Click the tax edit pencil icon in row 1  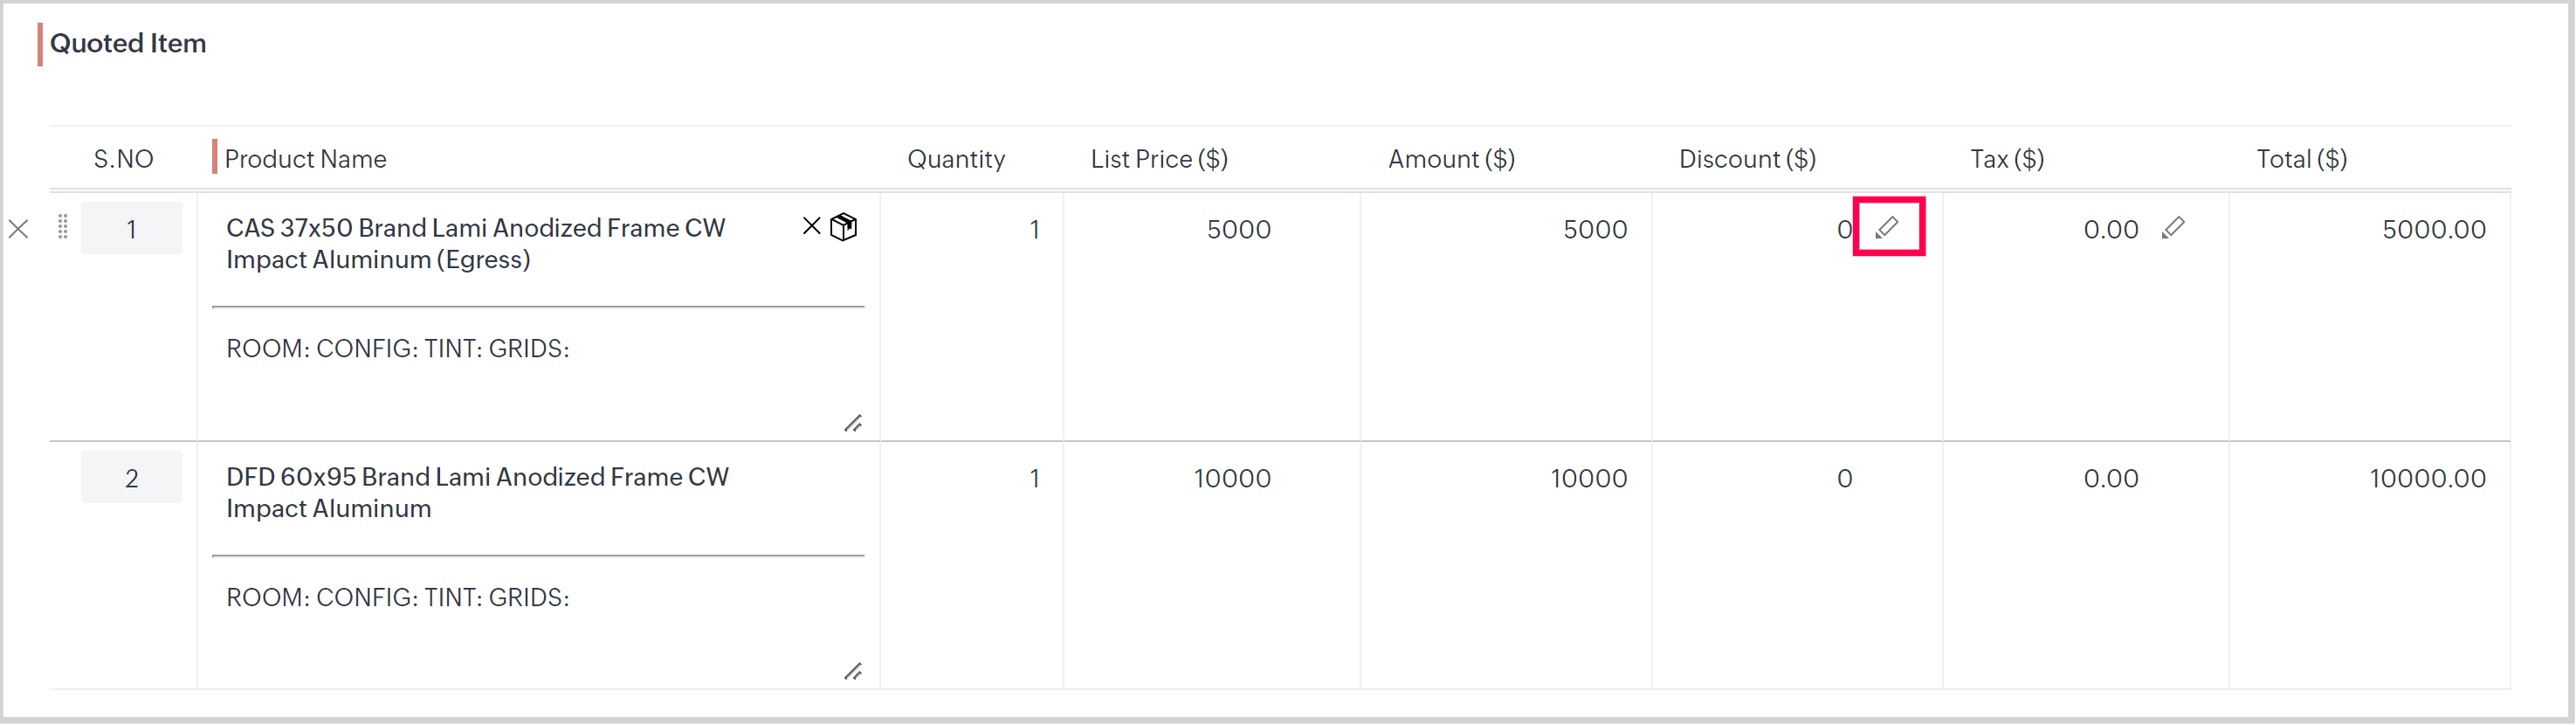pos(2173,228)
